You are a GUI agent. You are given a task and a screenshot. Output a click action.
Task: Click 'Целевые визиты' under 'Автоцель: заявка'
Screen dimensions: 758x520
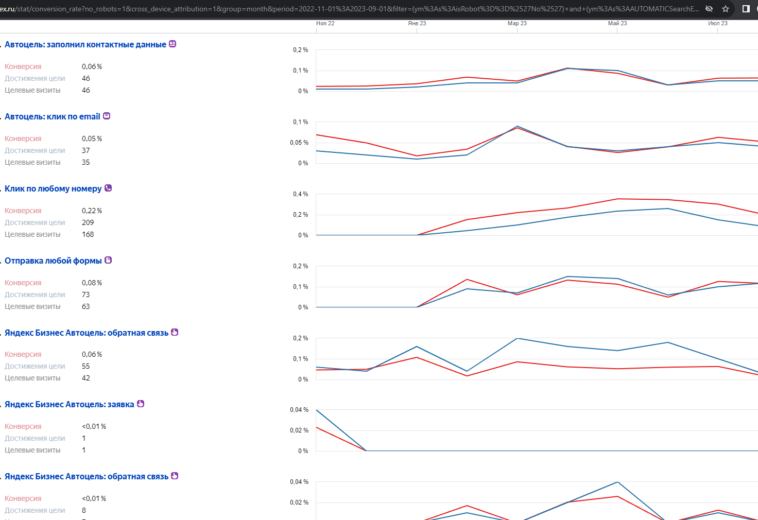(32, 450)
